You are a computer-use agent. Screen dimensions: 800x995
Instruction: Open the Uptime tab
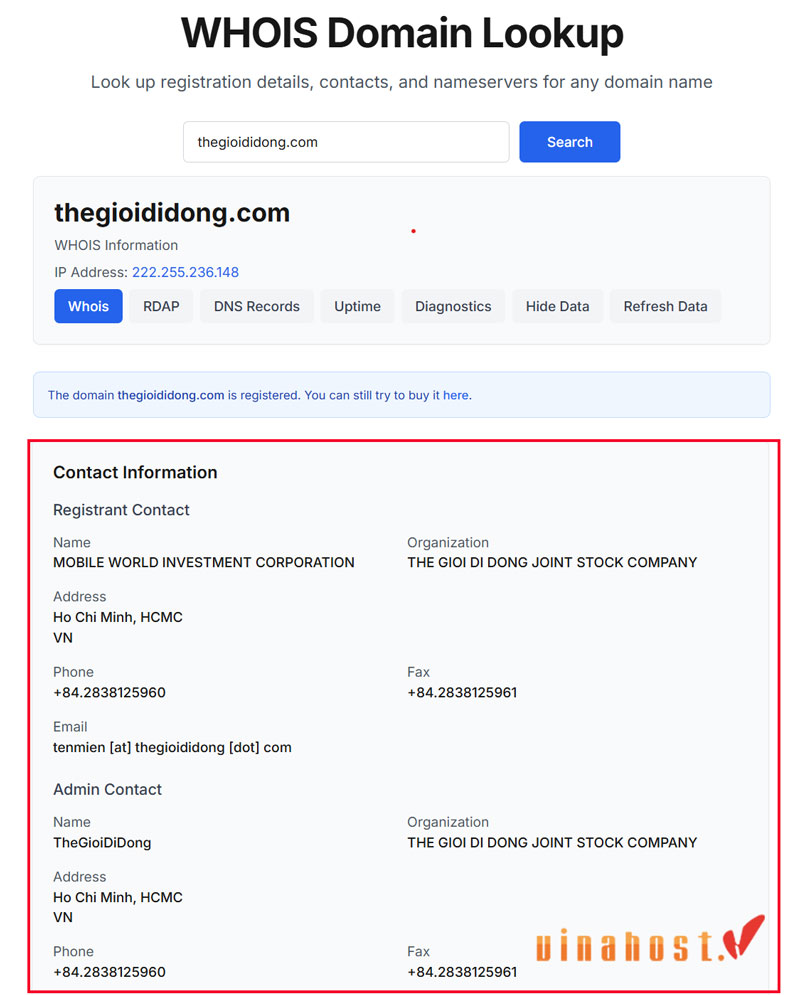pos(357,306)
